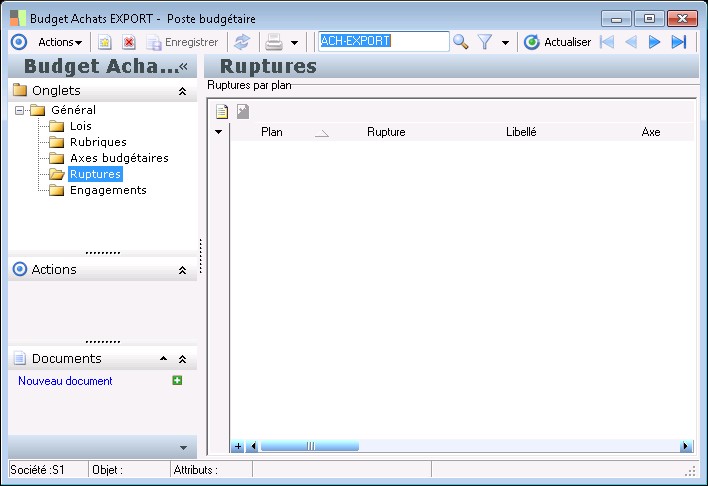The width and height of the screenshot is (708, 486).
Task: Click the Objet : status field
Action: coord(130,470)
